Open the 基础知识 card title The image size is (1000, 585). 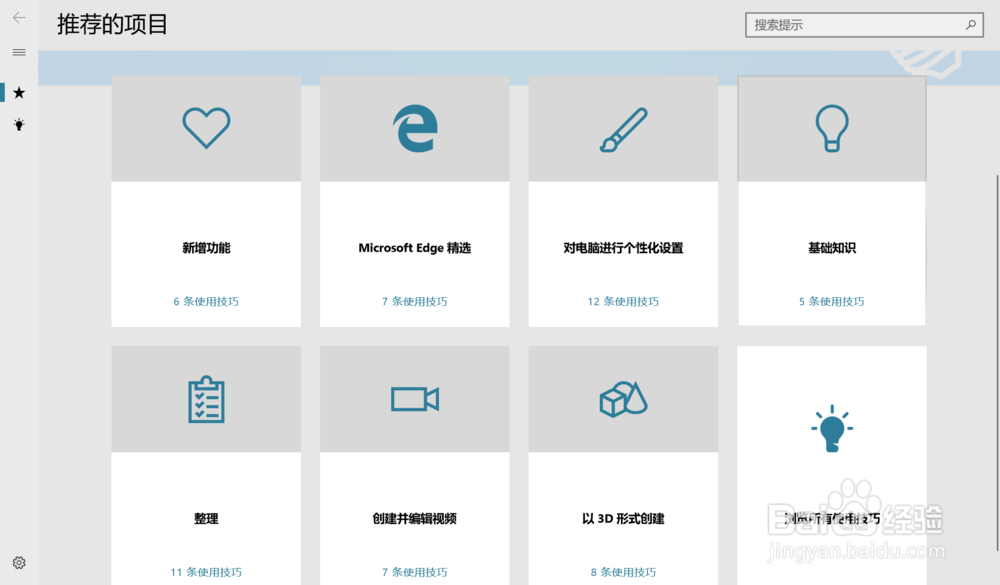832,248
